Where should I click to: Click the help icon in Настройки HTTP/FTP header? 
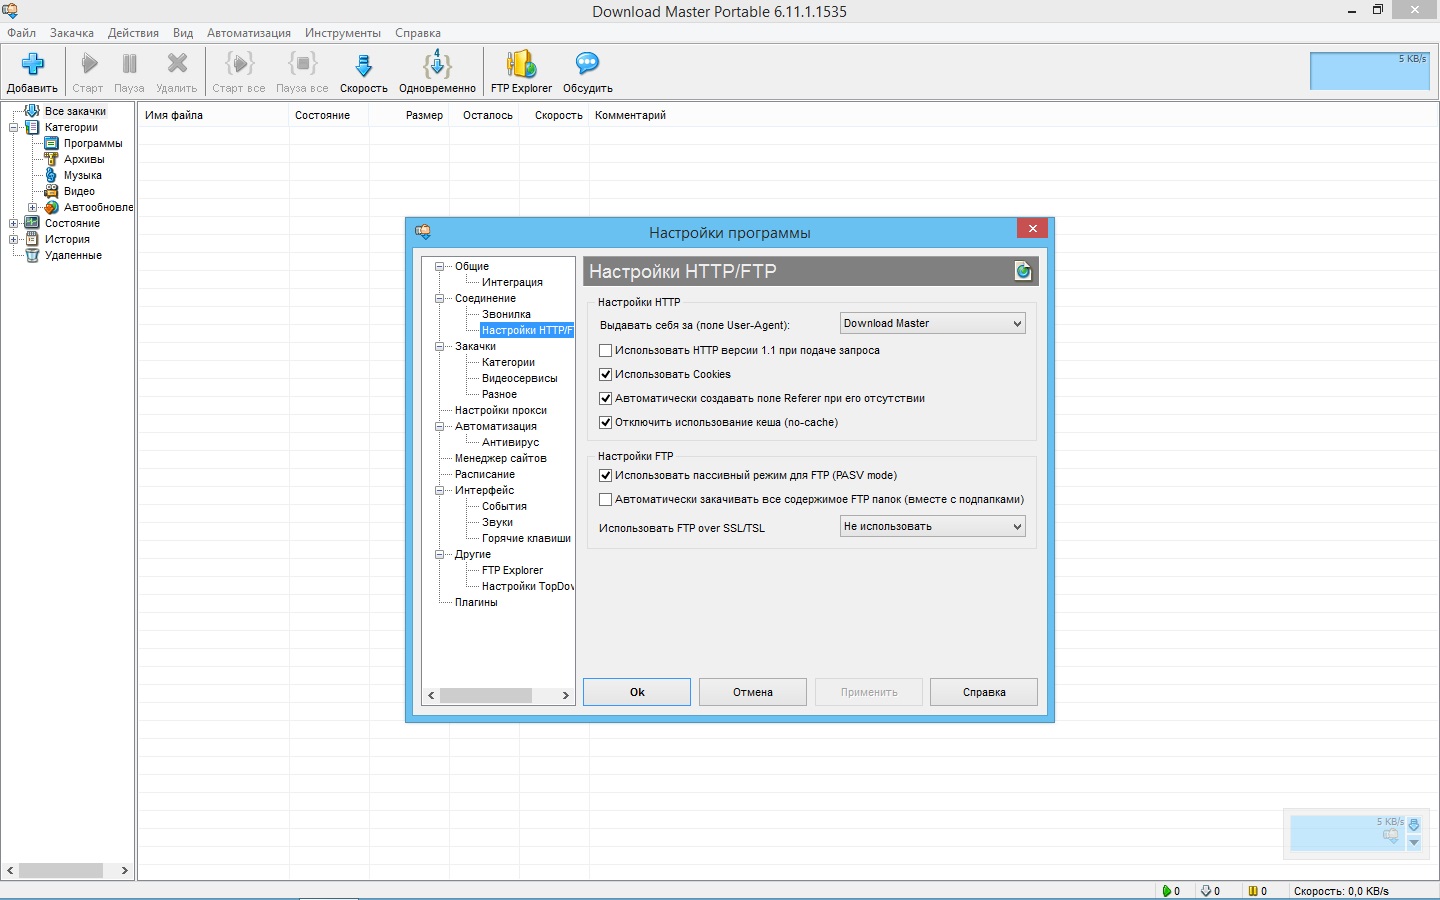coord(1022,271)
